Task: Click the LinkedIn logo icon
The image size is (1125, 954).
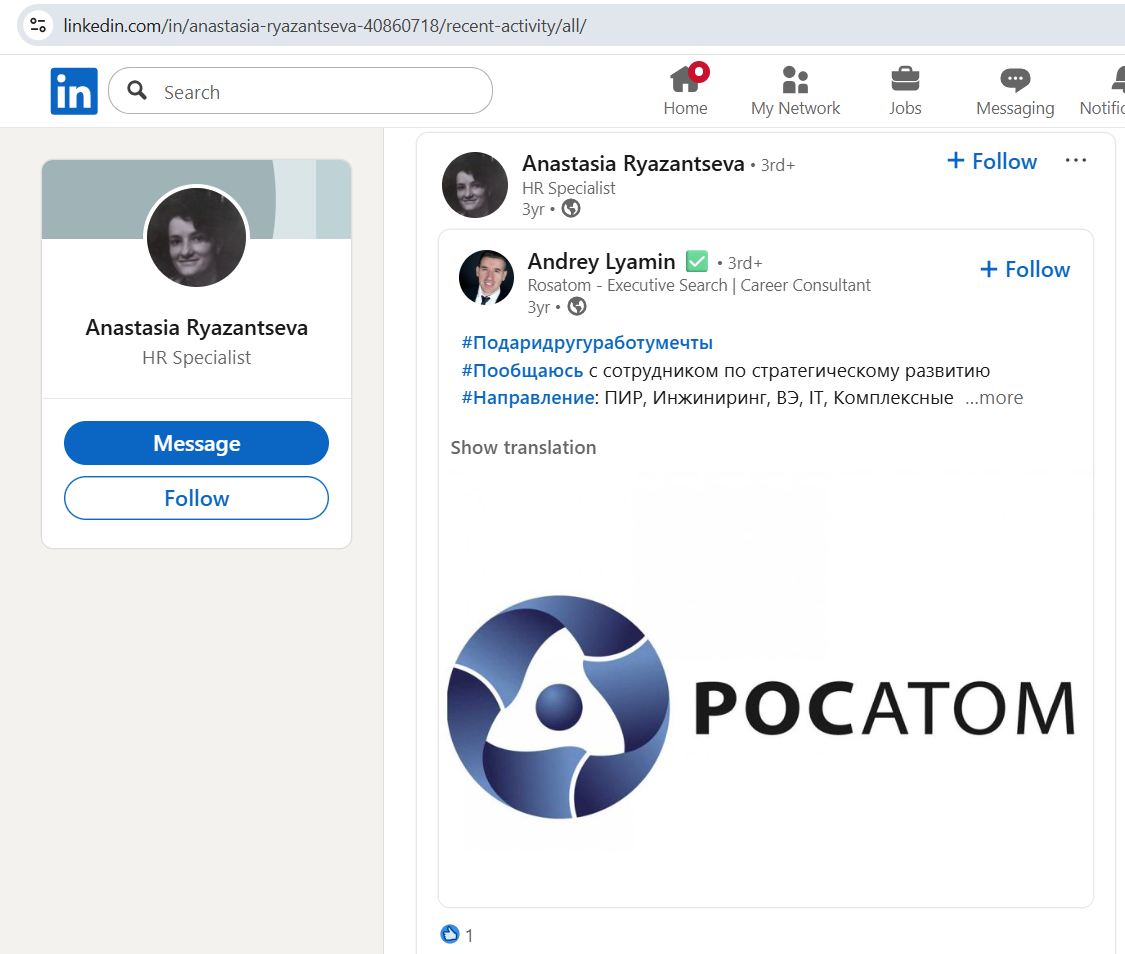Action: pyautogui.click(x=74, y=92)
